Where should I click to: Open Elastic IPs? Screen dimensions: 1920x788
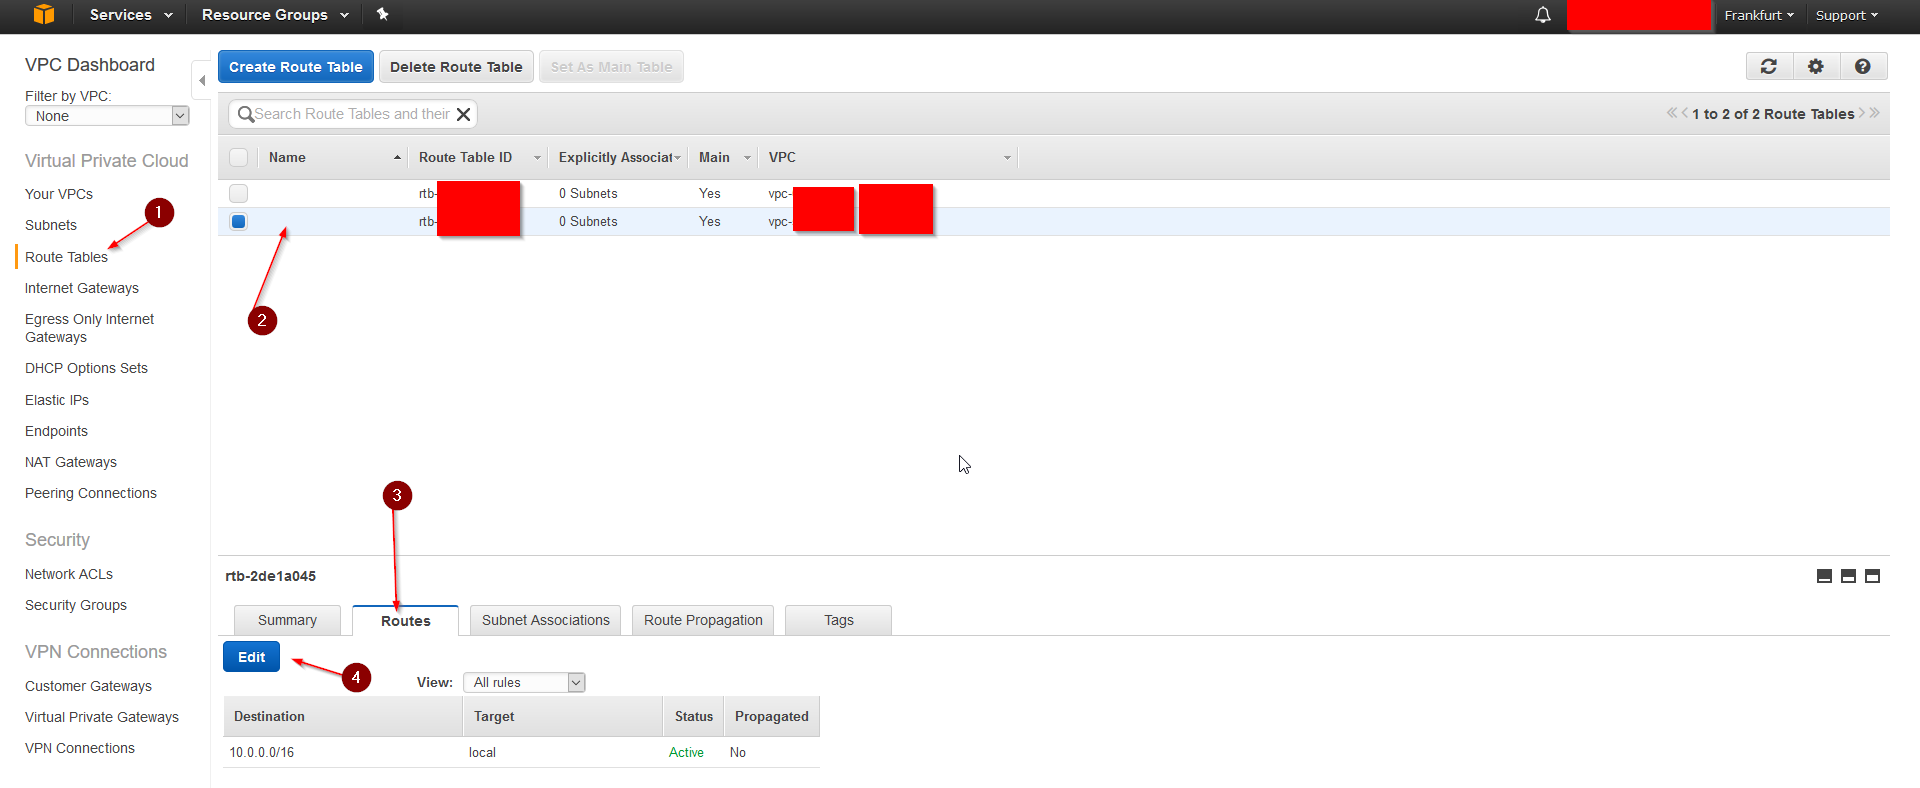click(x=57, y=400)
